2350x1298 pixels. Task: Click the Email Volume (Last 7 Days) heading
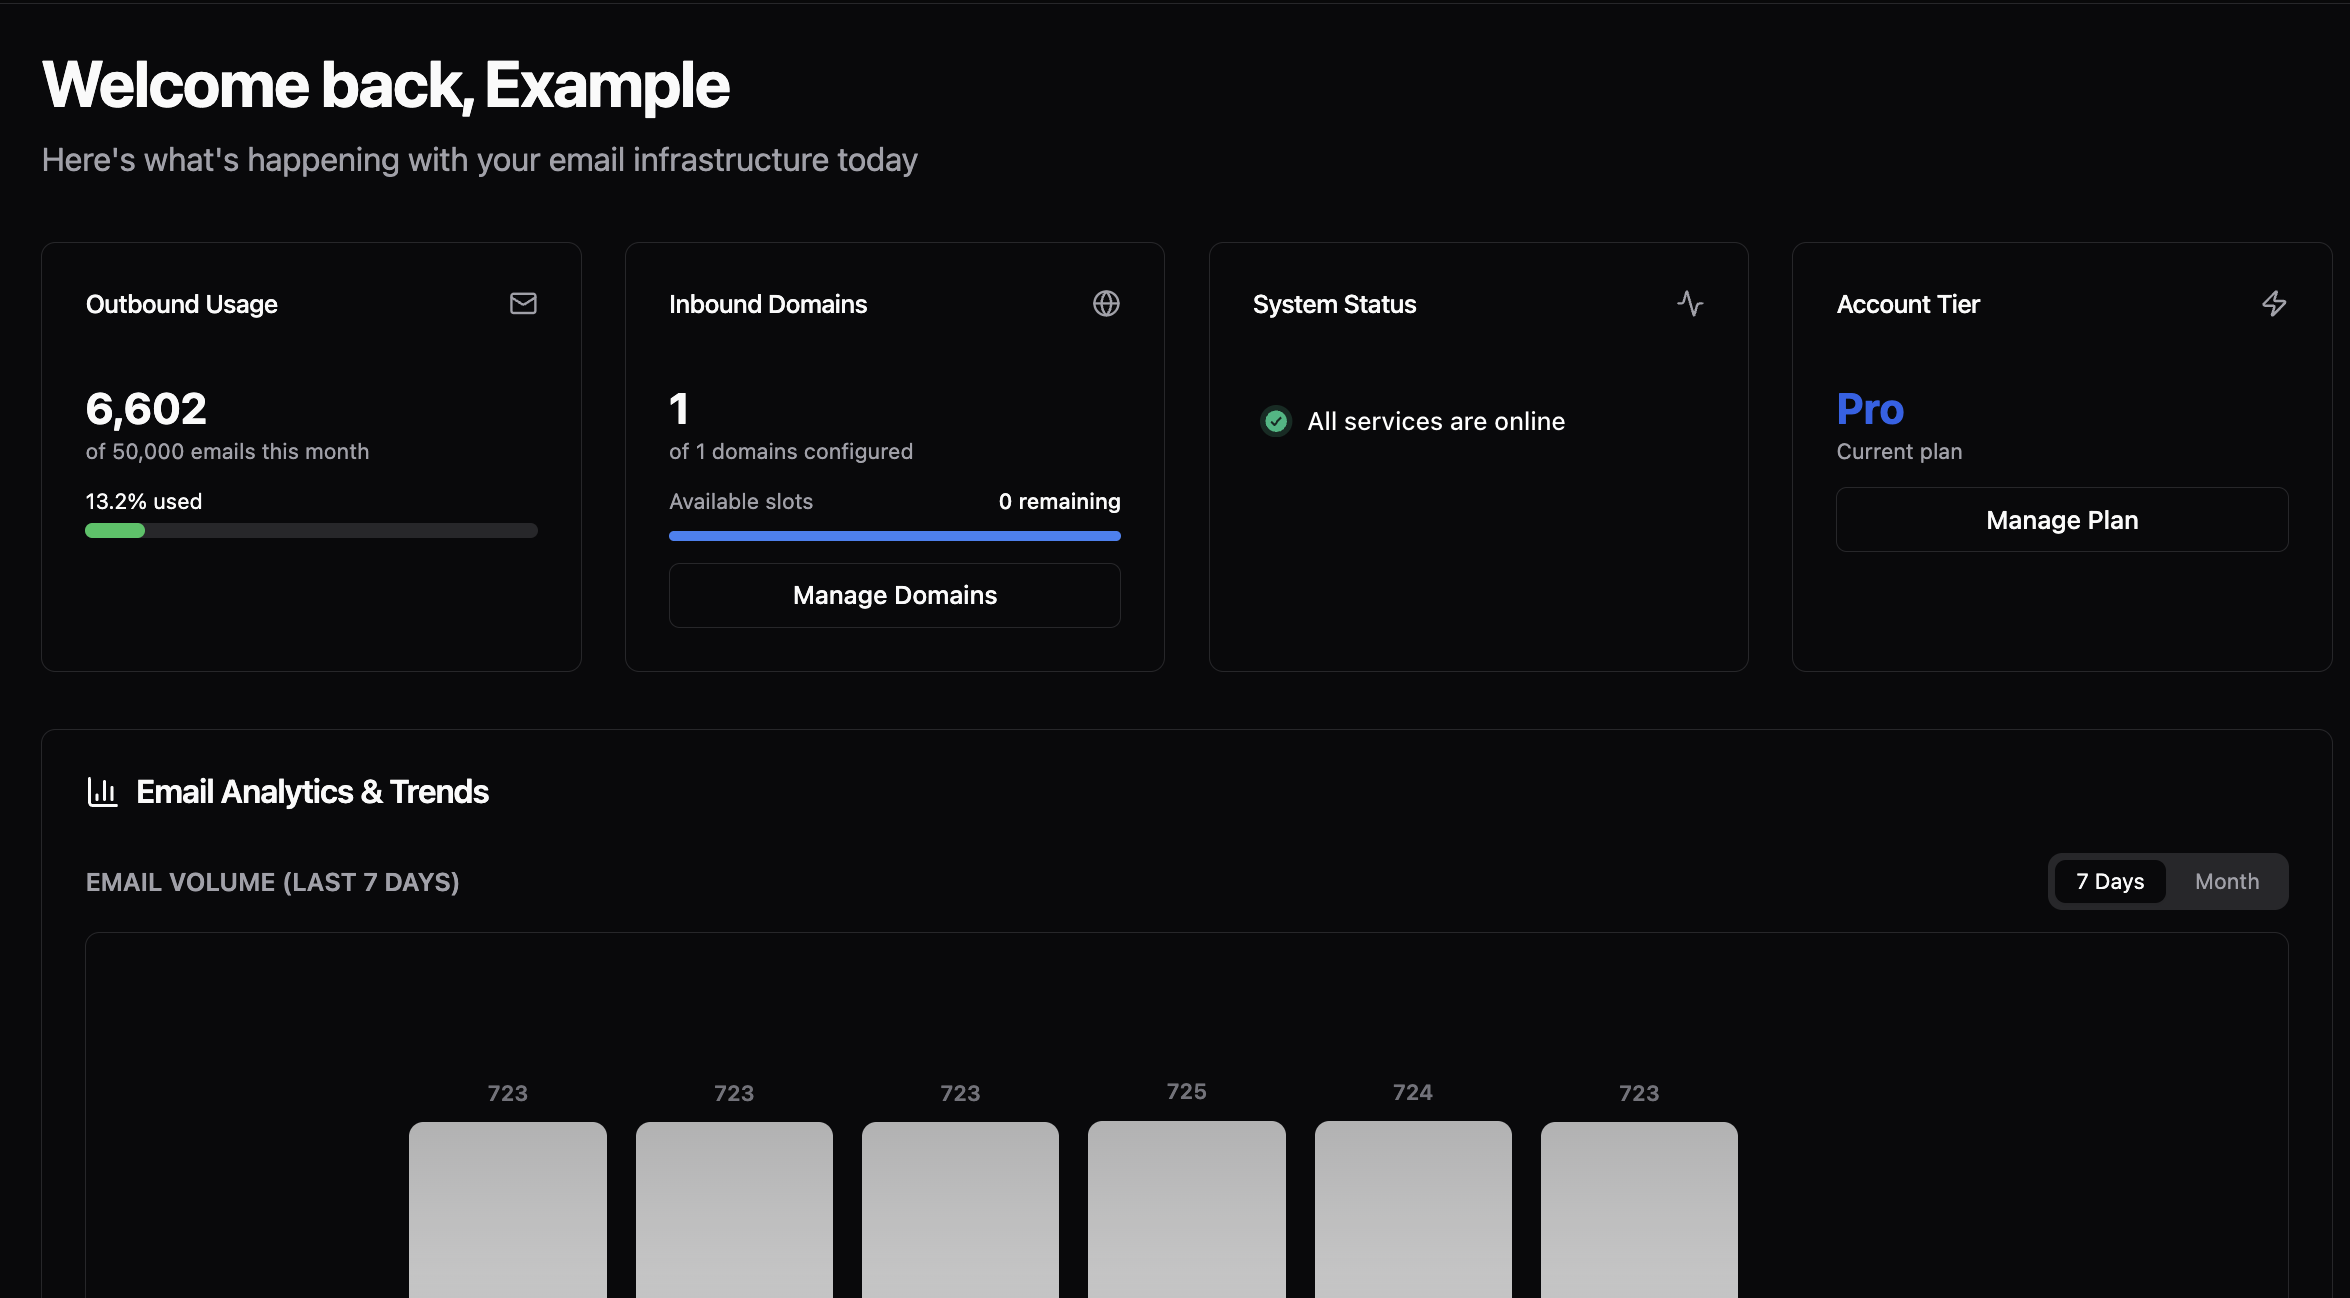pyautogui.click(x=272, y=882)
